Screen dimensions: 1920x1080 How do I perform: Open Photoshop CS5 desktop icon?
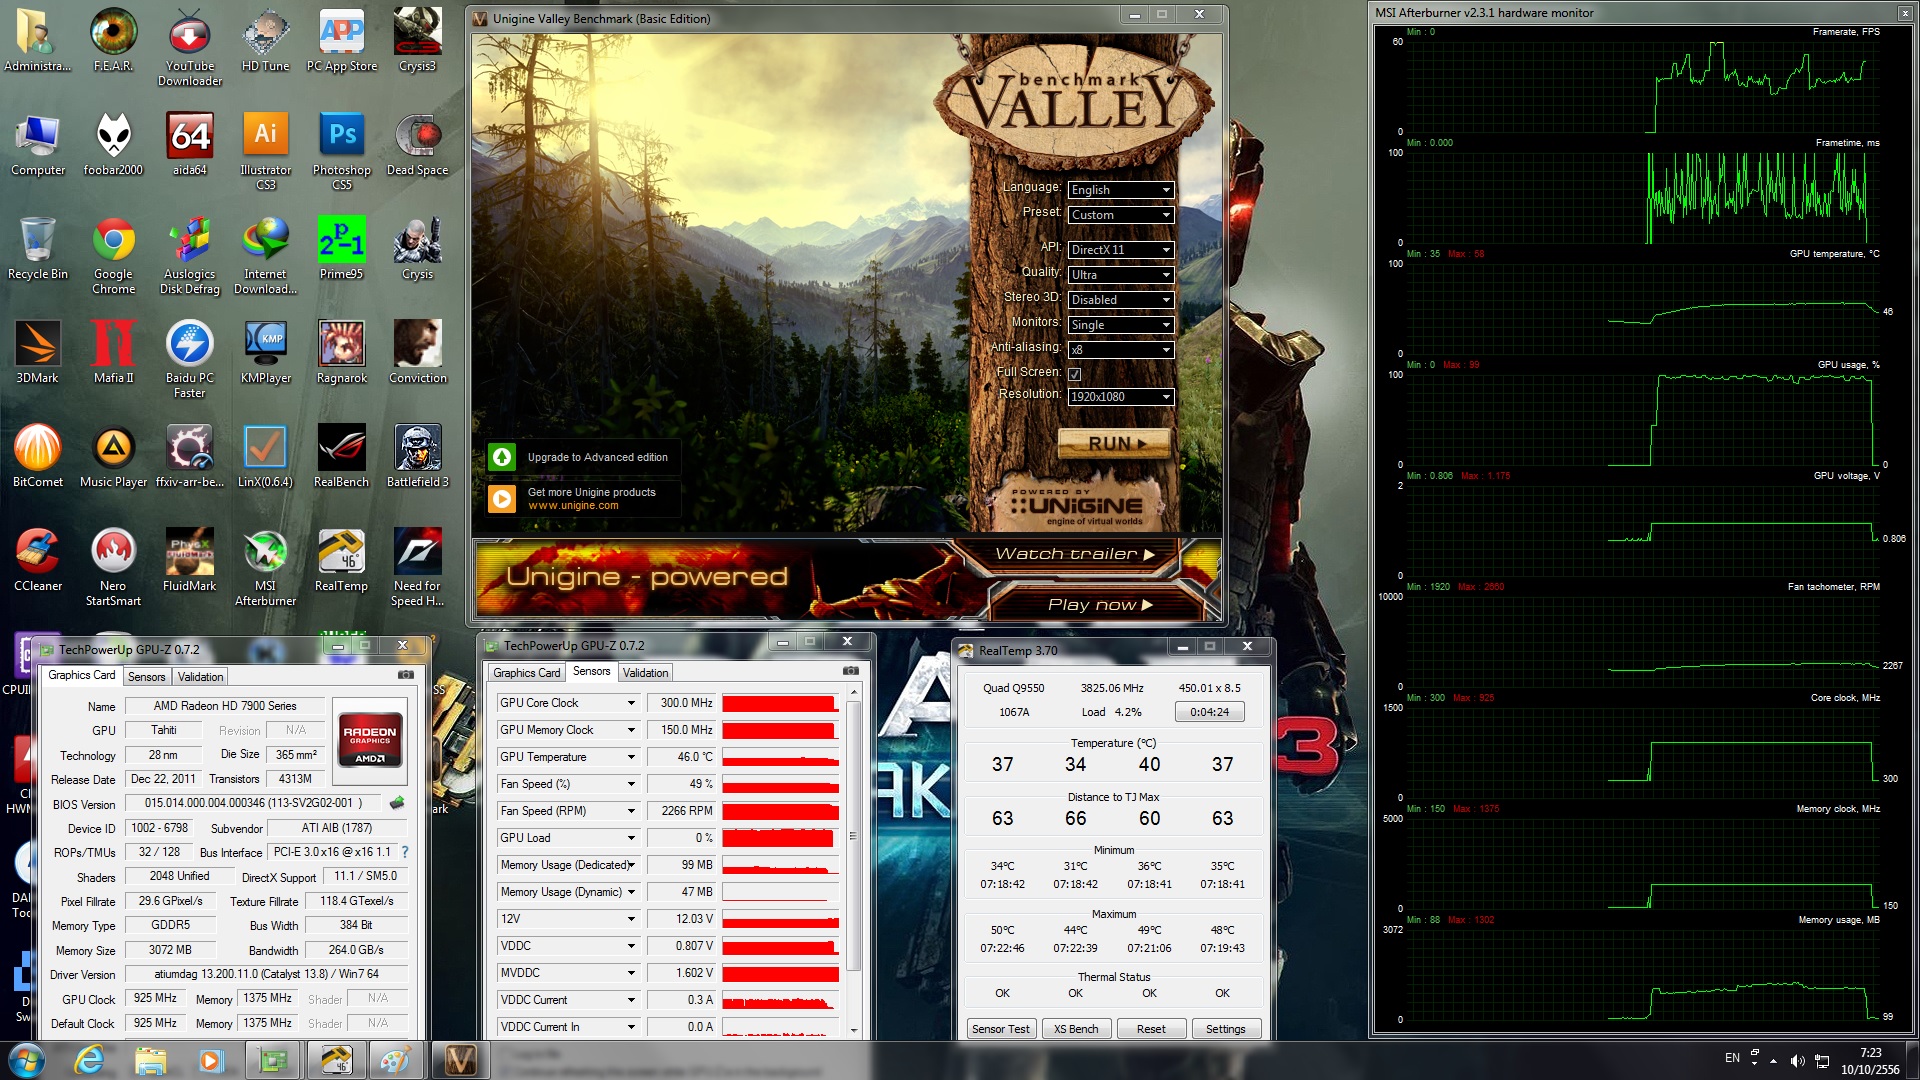pyautogui.click(x=341, y=151)
